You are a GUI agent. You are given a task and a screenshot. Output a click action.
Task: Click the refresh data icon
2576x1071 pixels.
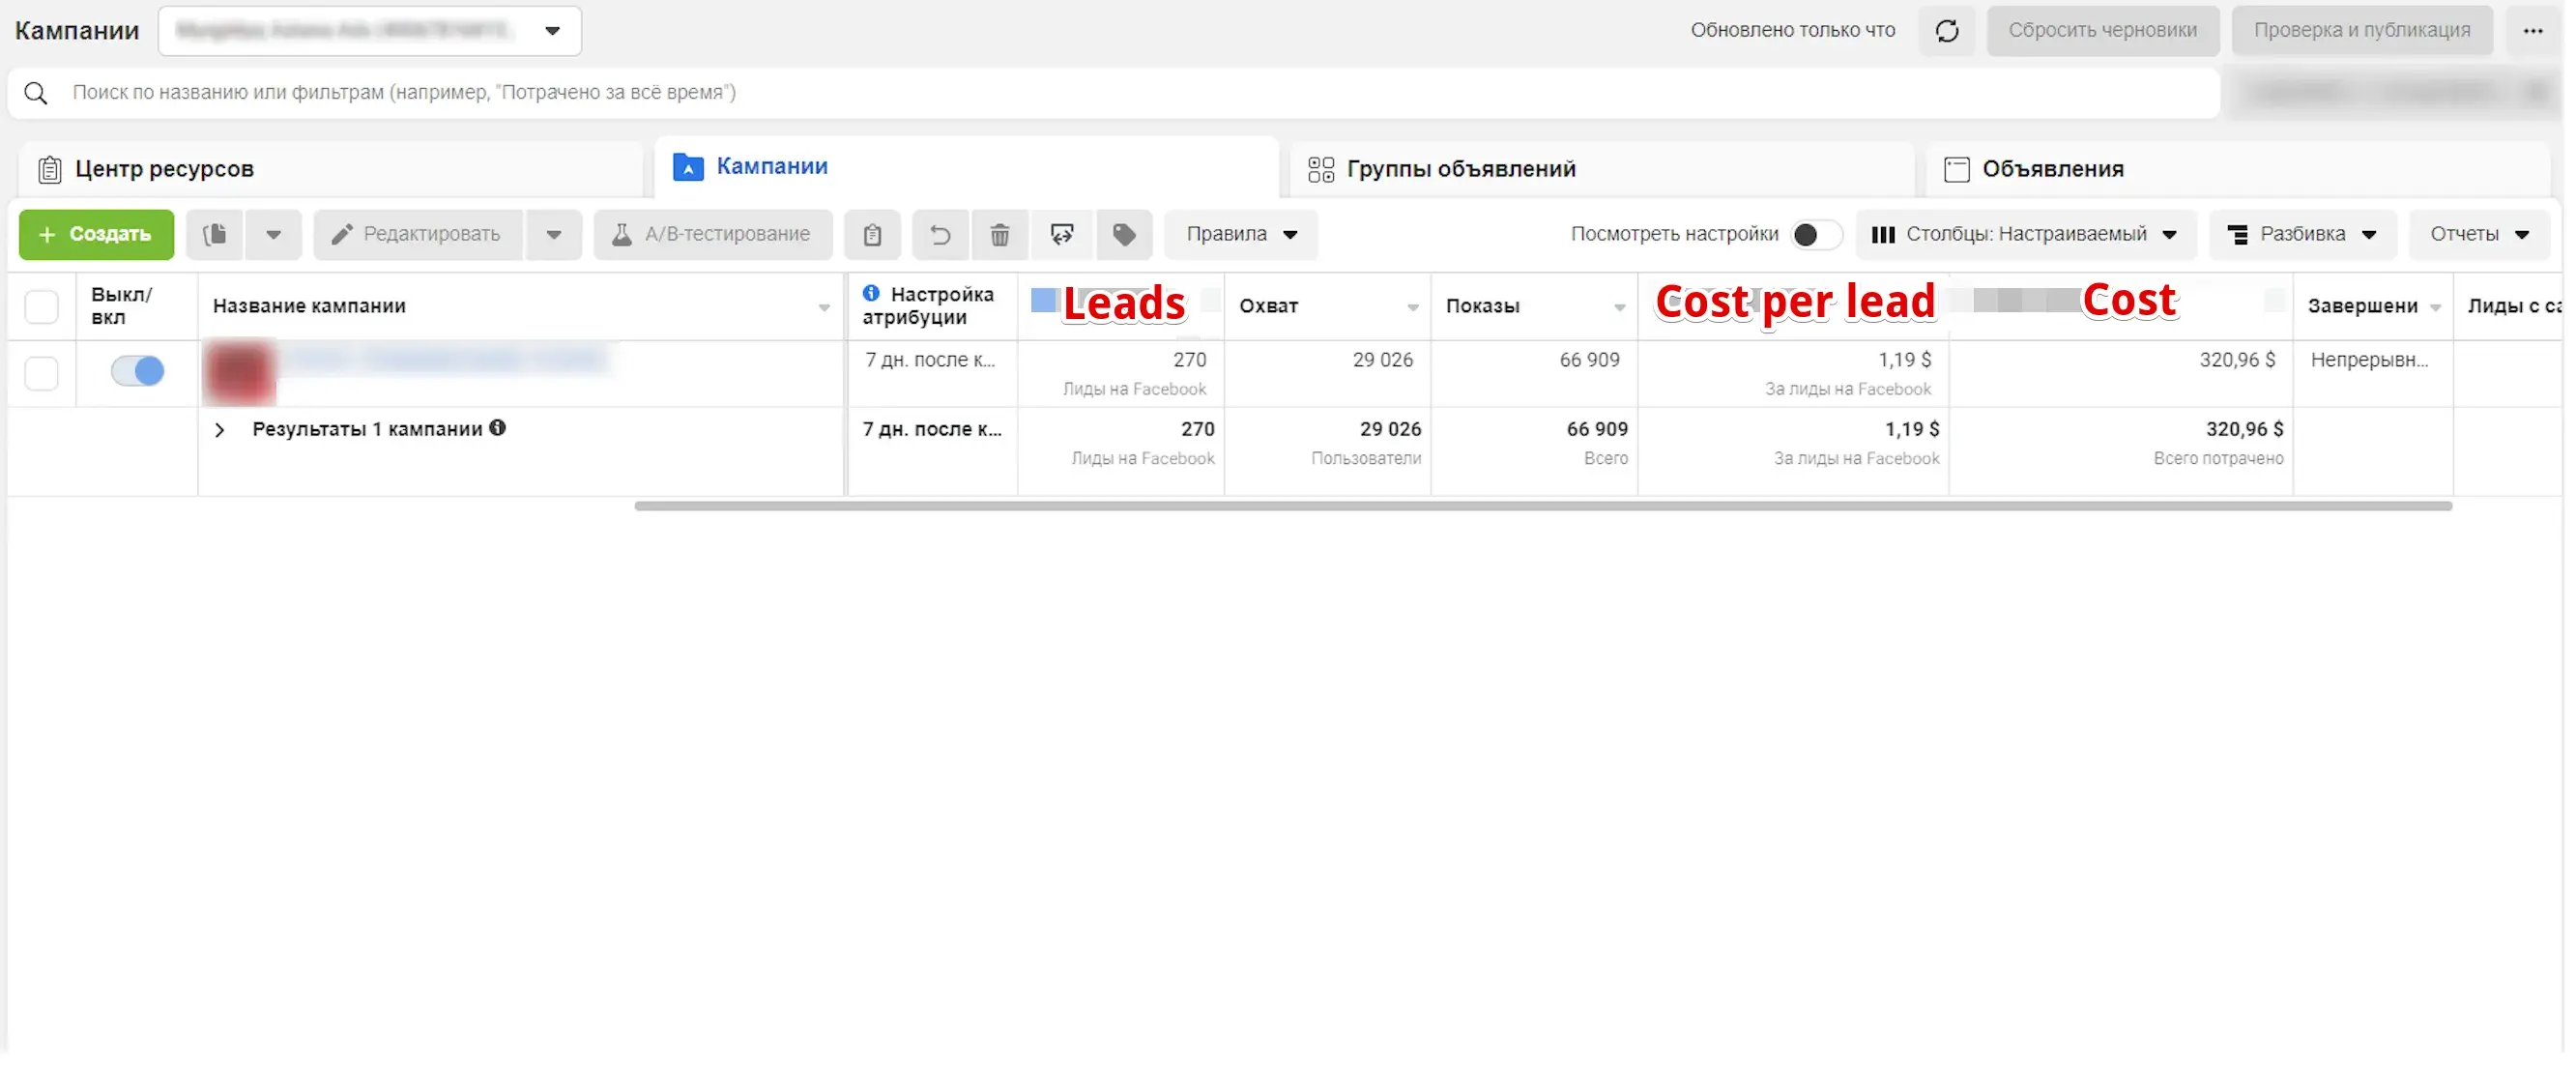[1946, 31]
